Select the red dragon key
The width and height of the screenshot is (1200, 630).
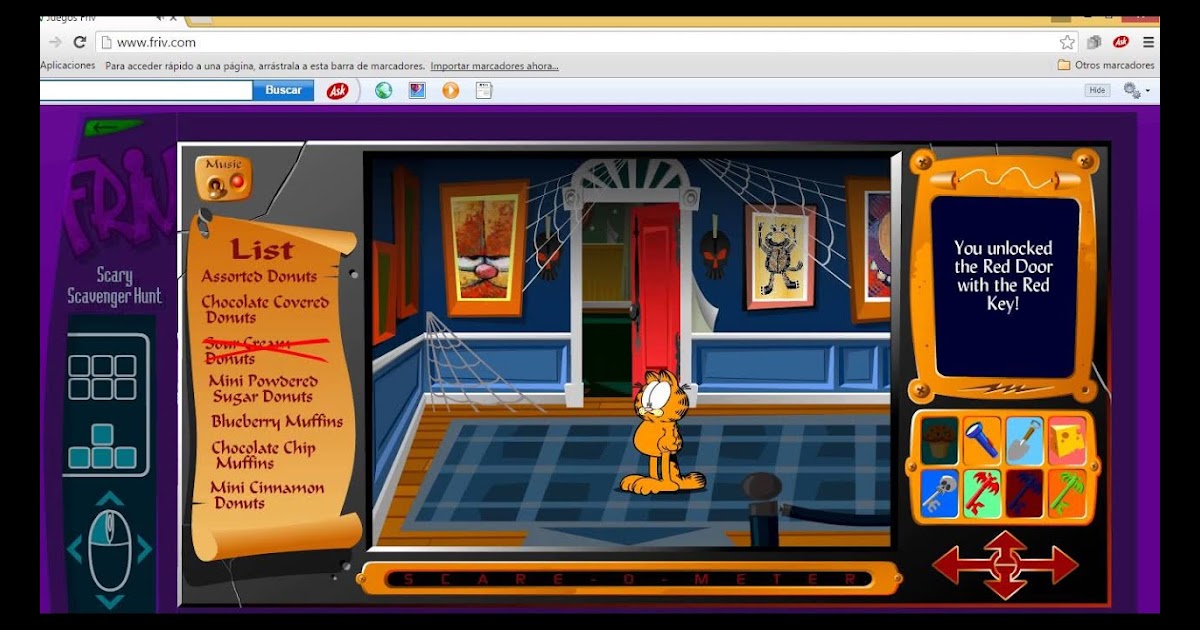click(x=982, y=494)
